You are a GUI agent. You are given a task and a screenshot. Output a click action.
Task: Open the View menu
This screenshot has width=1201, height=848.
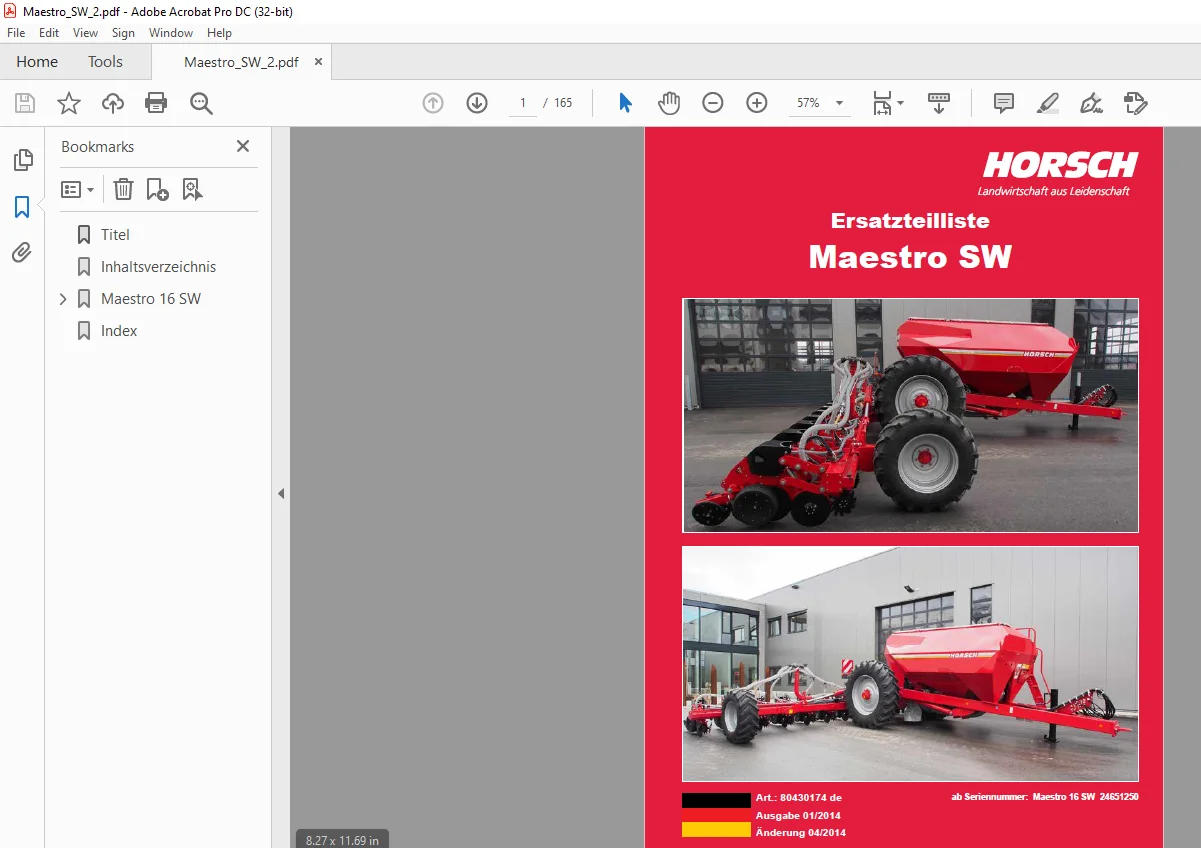pyautogui.click(x=85, y=33)
